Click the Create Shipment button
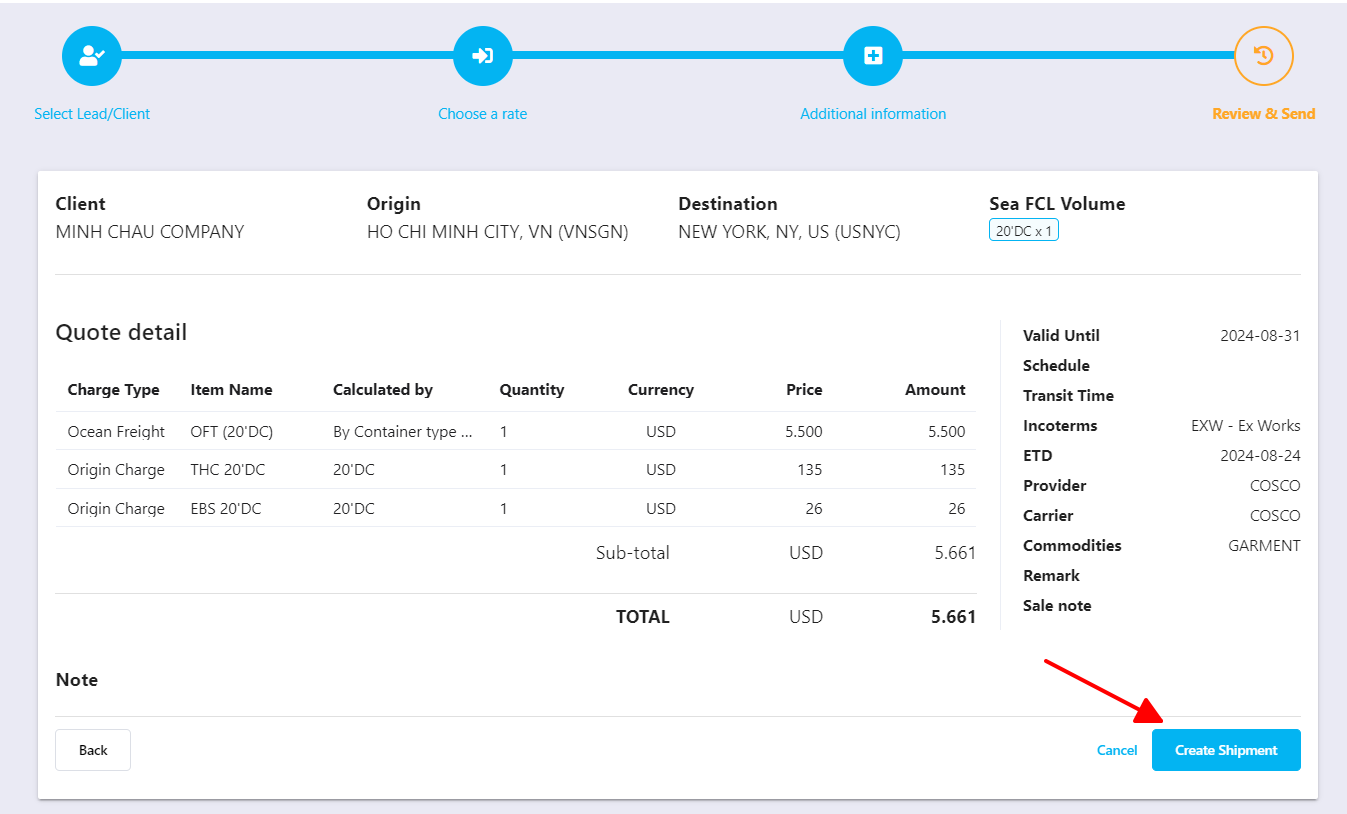The height and width of the screenshot is (814, 1347). [1226, 750]
